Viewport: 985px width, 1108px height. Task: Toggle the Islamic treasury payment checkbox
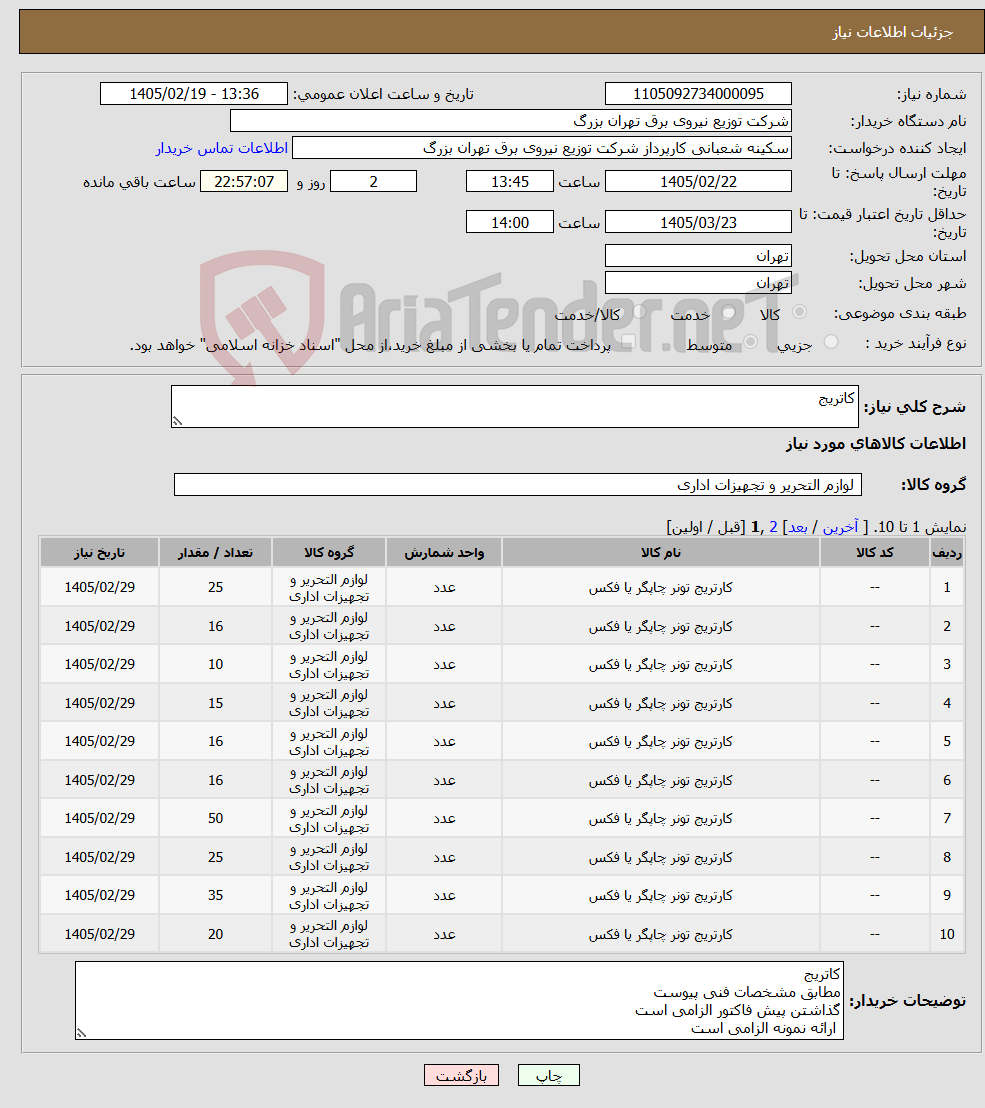[627, 342]
